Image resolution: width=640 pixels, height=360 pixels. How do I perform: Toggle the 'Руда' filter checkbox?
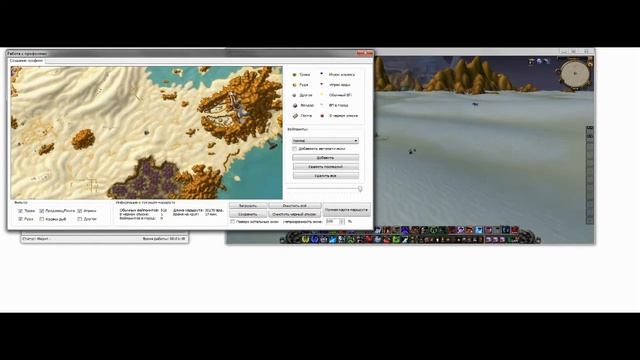pyautogui.click(x=20, y=219)
